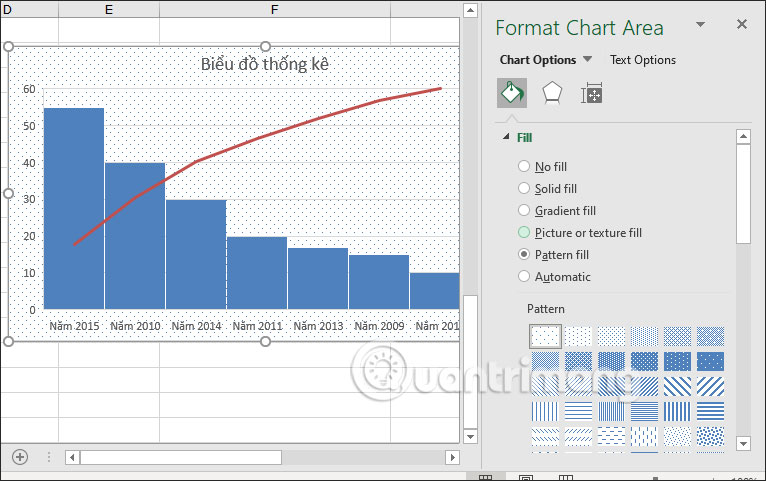The height and width of the screenshot is (481, 766).
Task: Click the Chart Options tab
Action: tap(537, 60)
